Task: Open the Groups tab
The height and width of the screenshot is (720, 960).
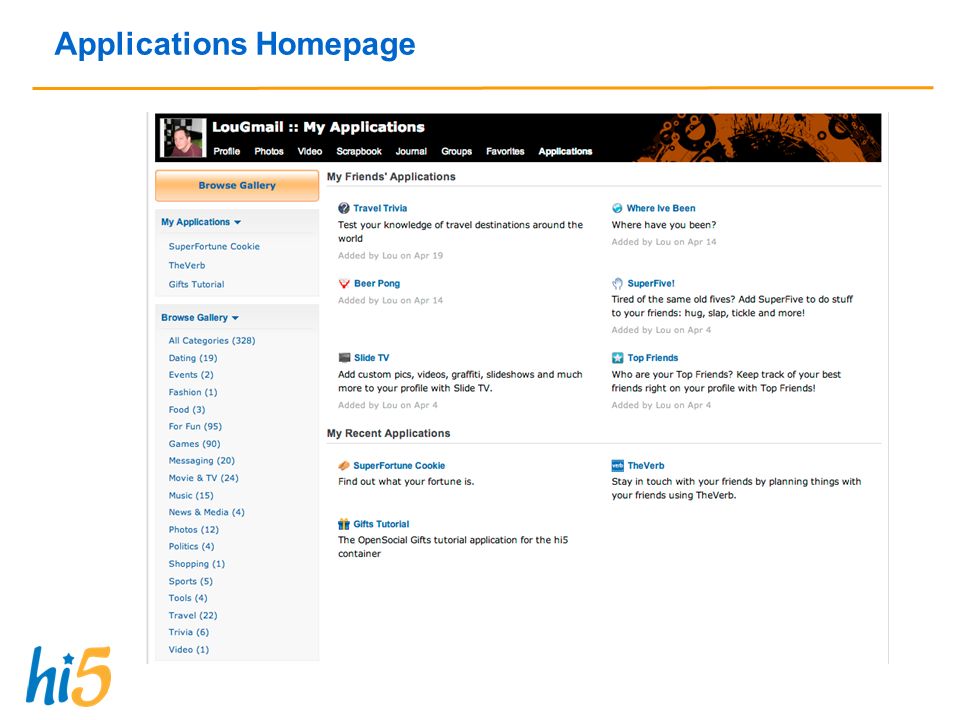Action: (457, 151)
